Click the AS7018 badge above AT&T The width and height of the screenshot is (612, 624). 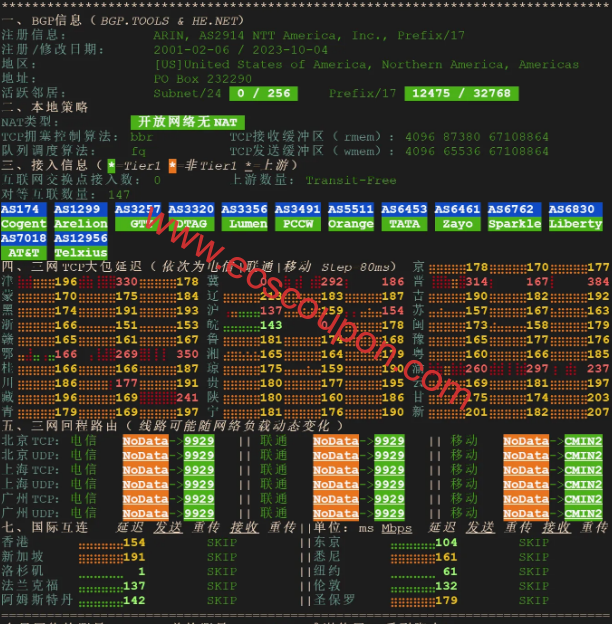pyautogui.click(x=23, y=238)
